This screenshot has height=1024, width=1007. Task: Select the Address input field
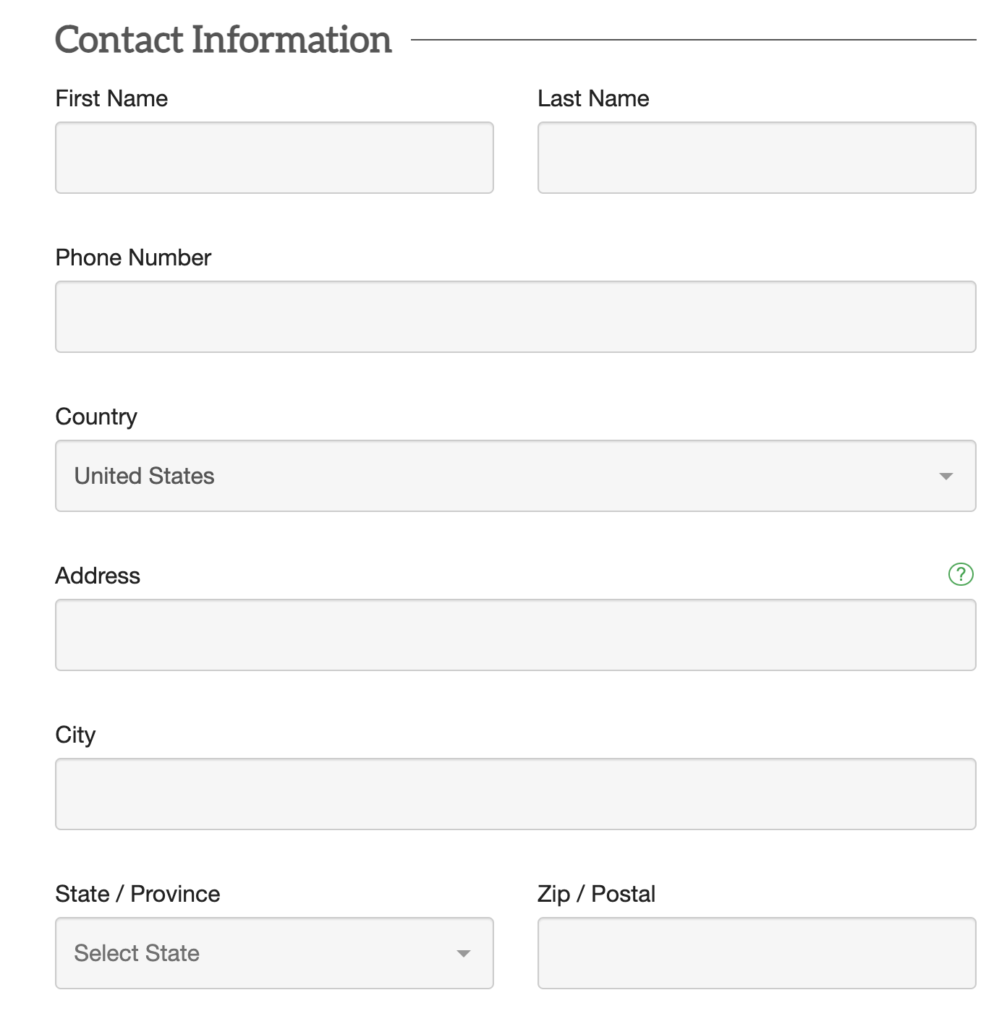coord(515,635)
